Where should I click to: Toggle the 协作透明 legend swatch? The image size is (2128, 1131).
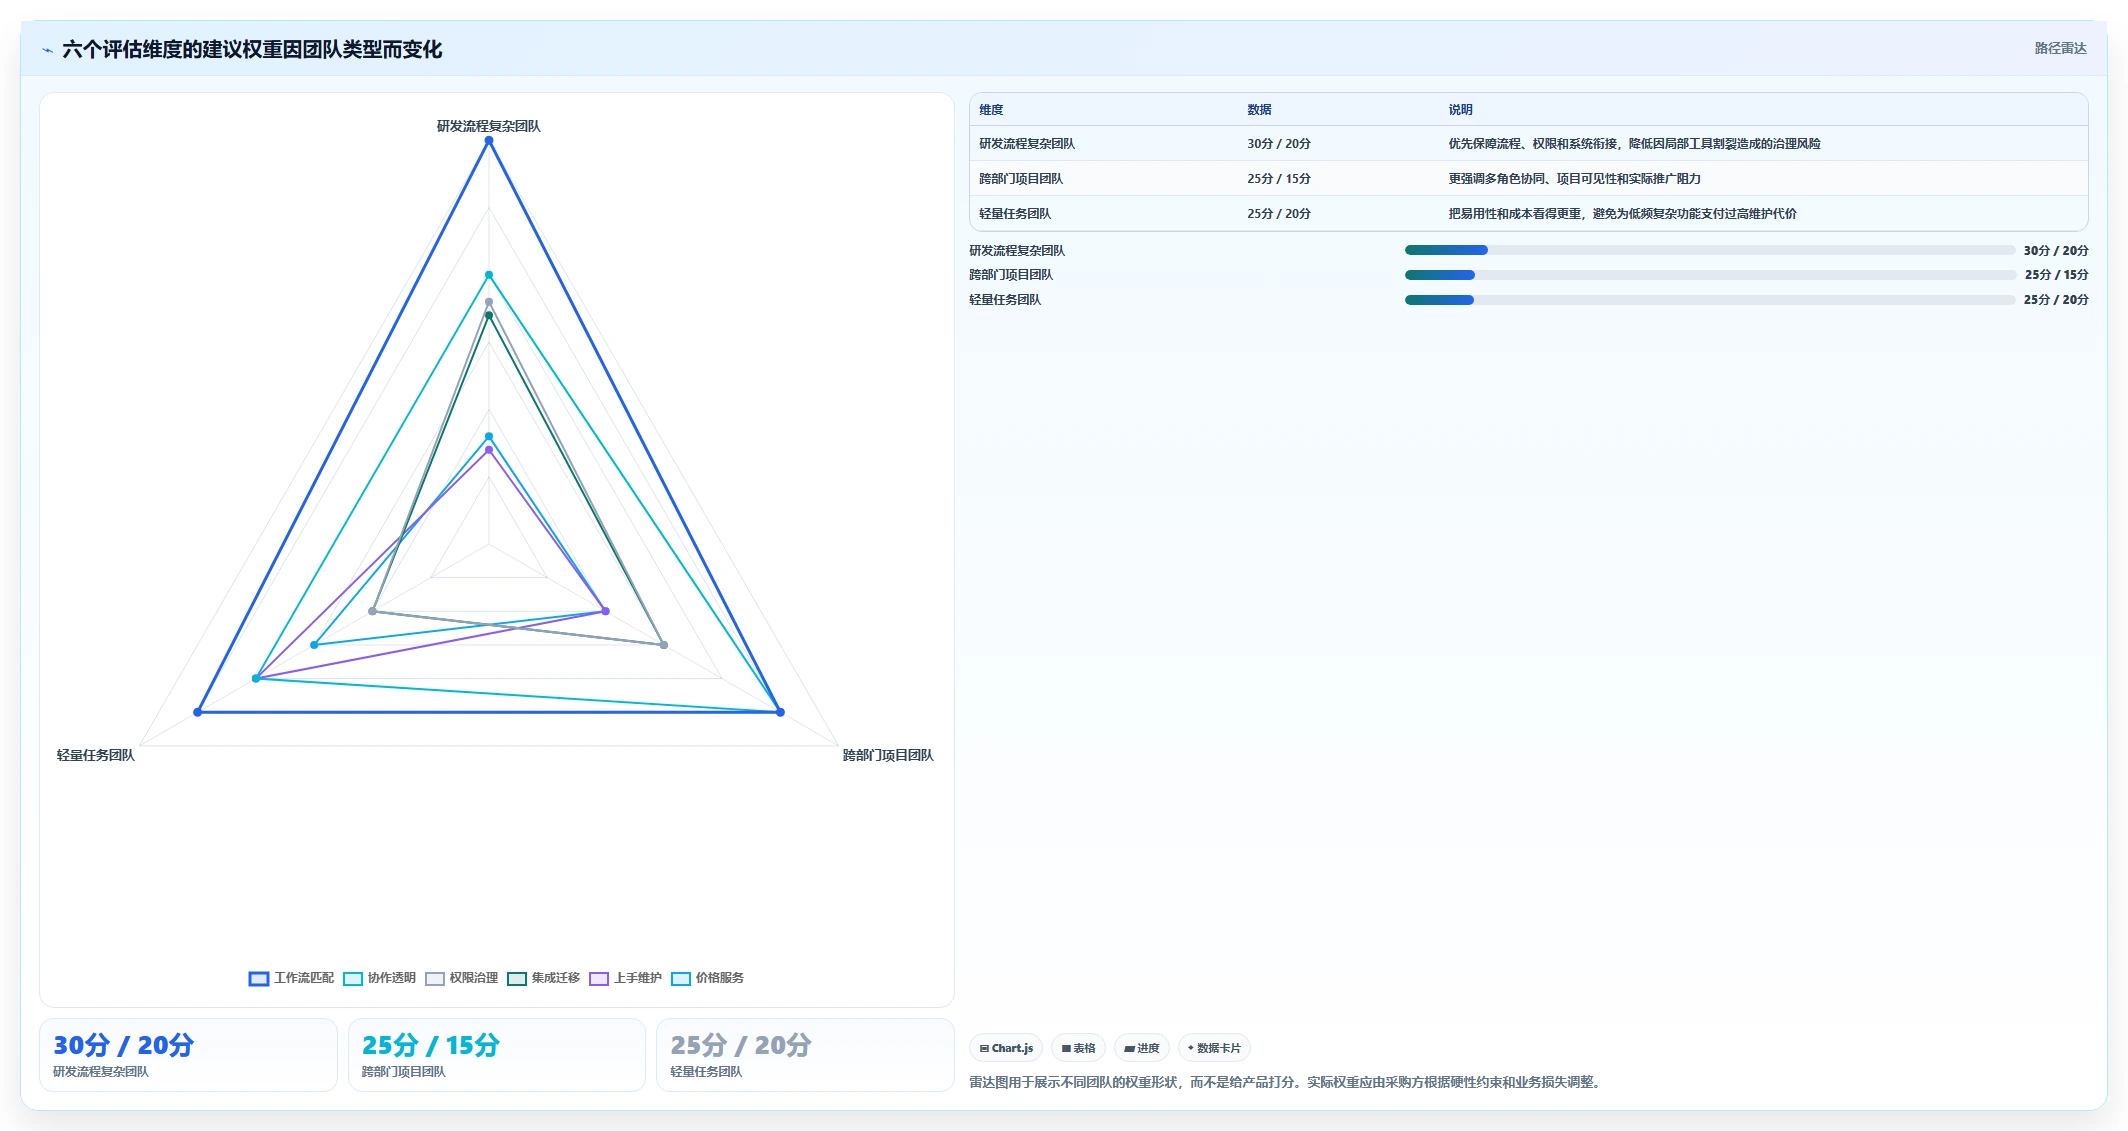[x=352, y=978]
